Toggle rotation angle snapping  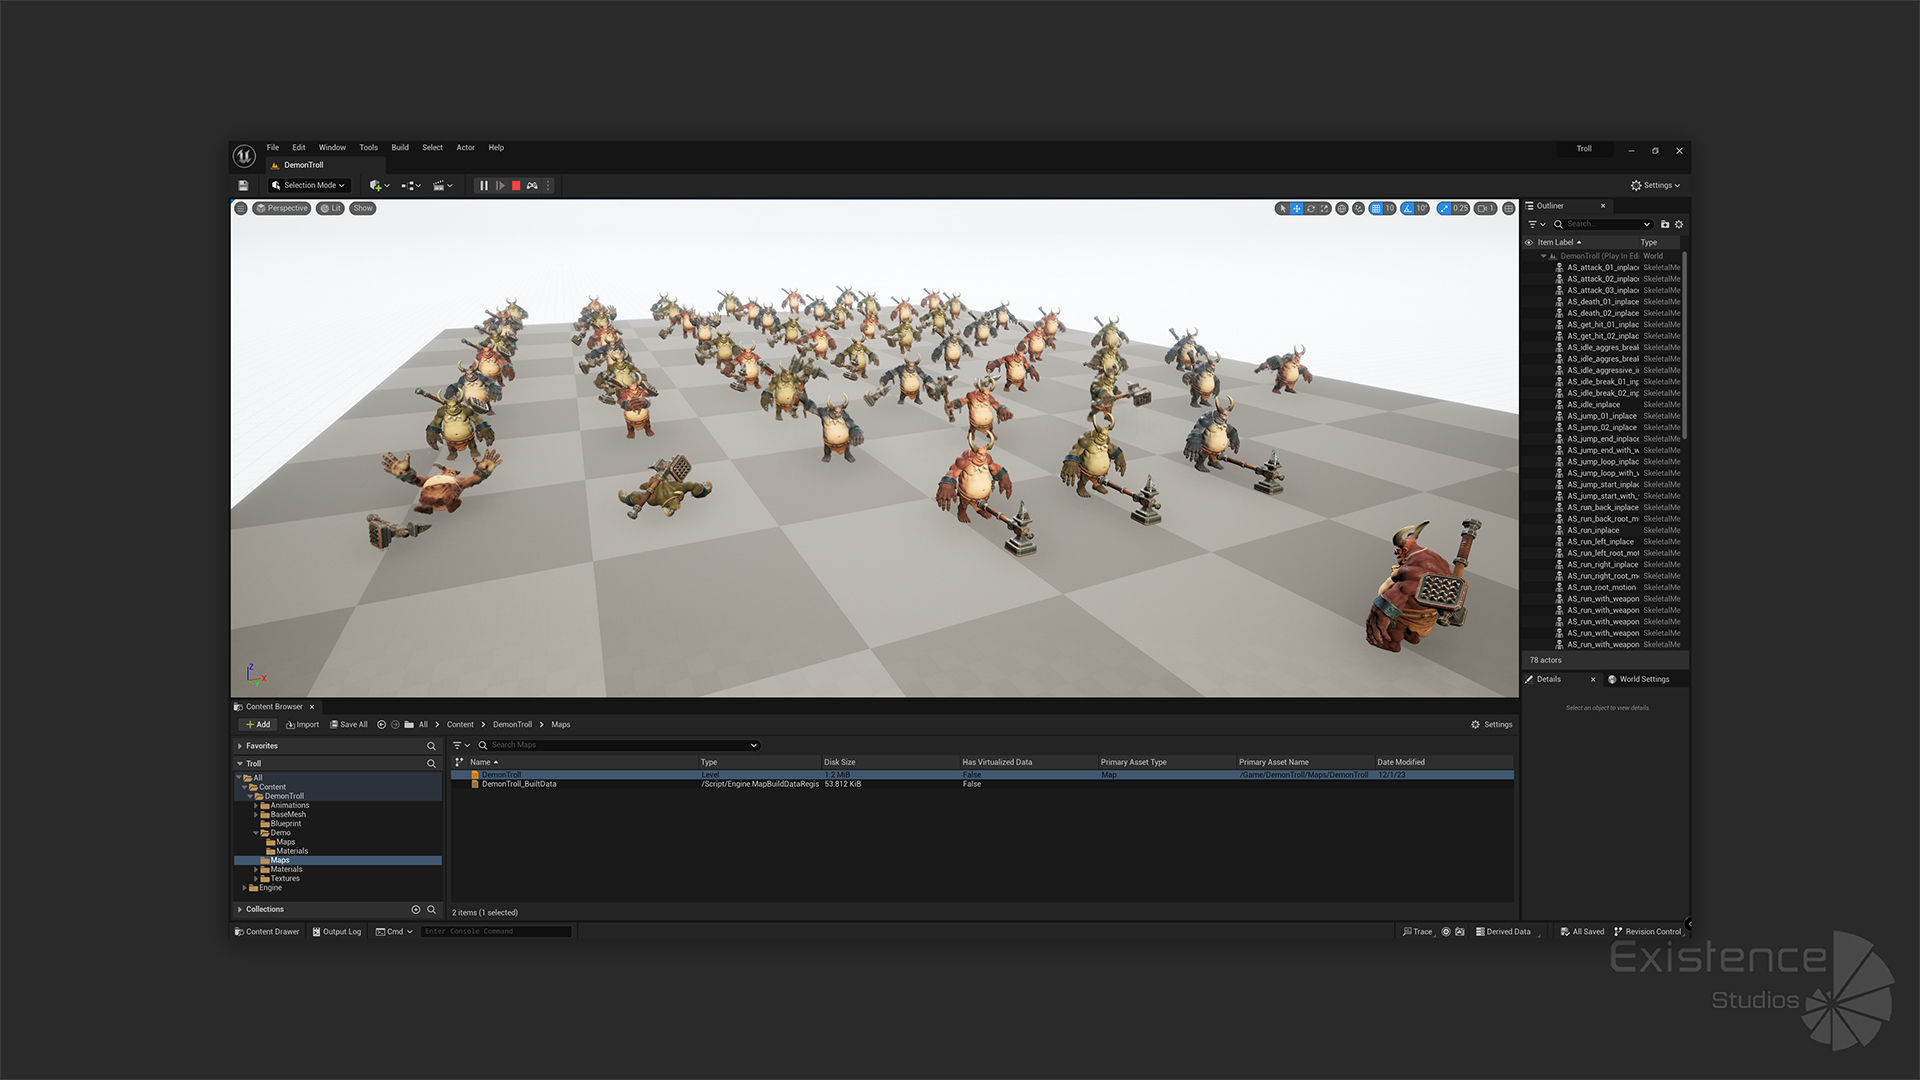tap(1408, 209)
